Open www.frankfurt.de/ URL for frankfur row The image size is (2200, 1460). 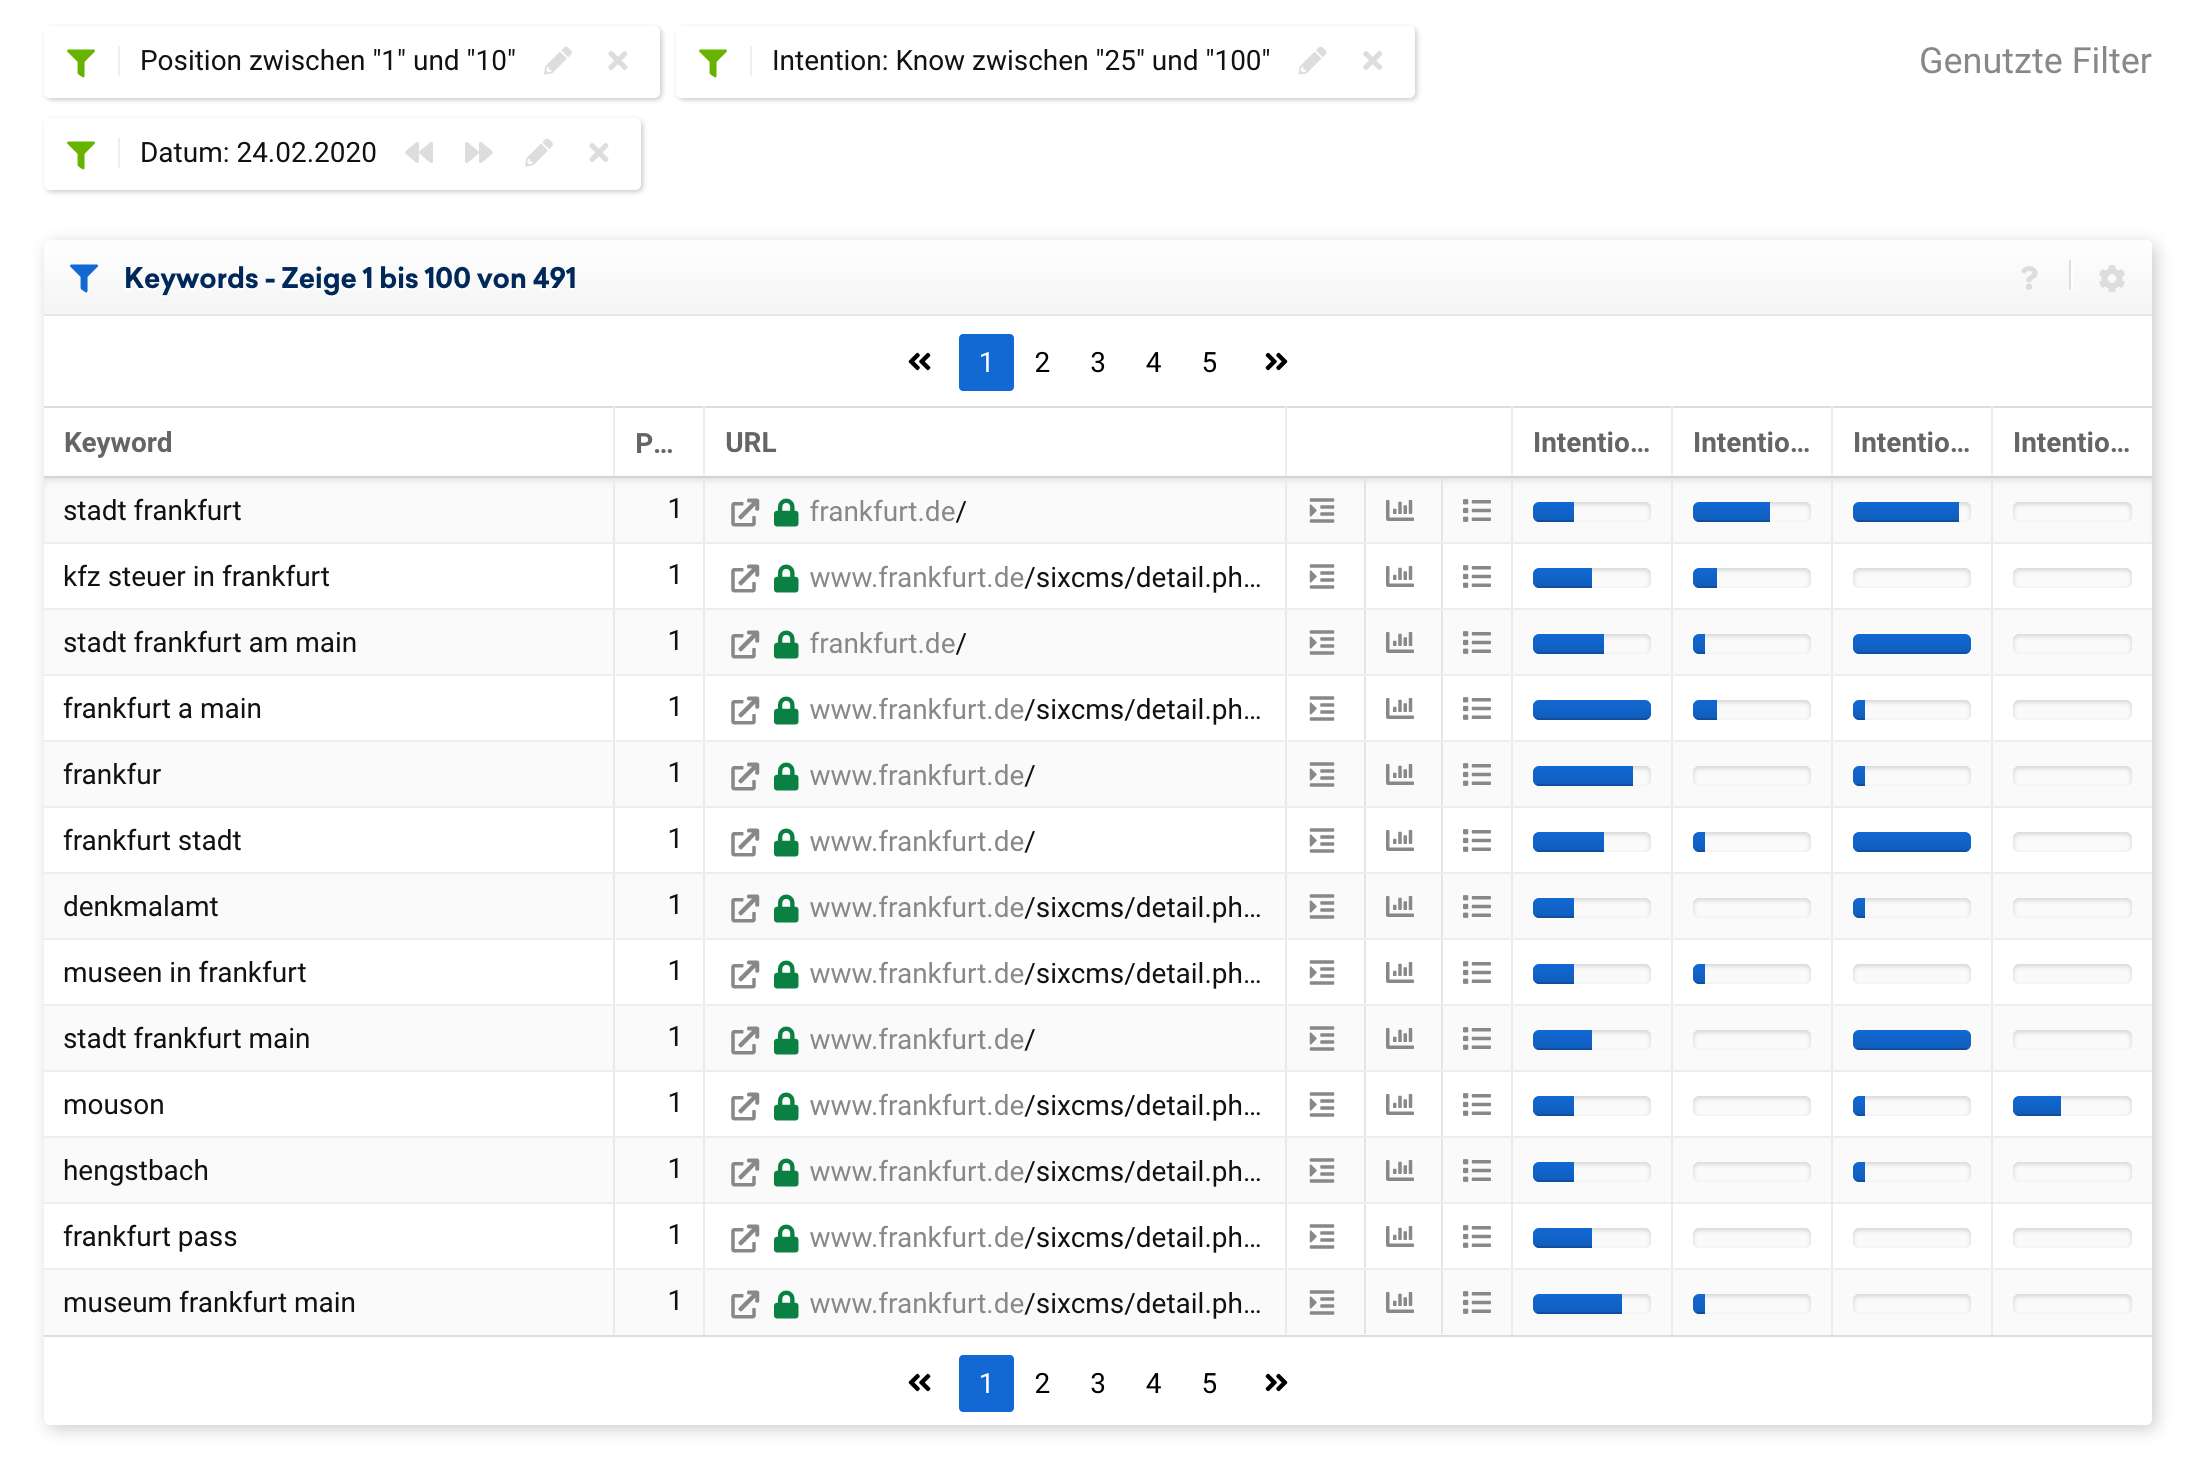[922, 776]
